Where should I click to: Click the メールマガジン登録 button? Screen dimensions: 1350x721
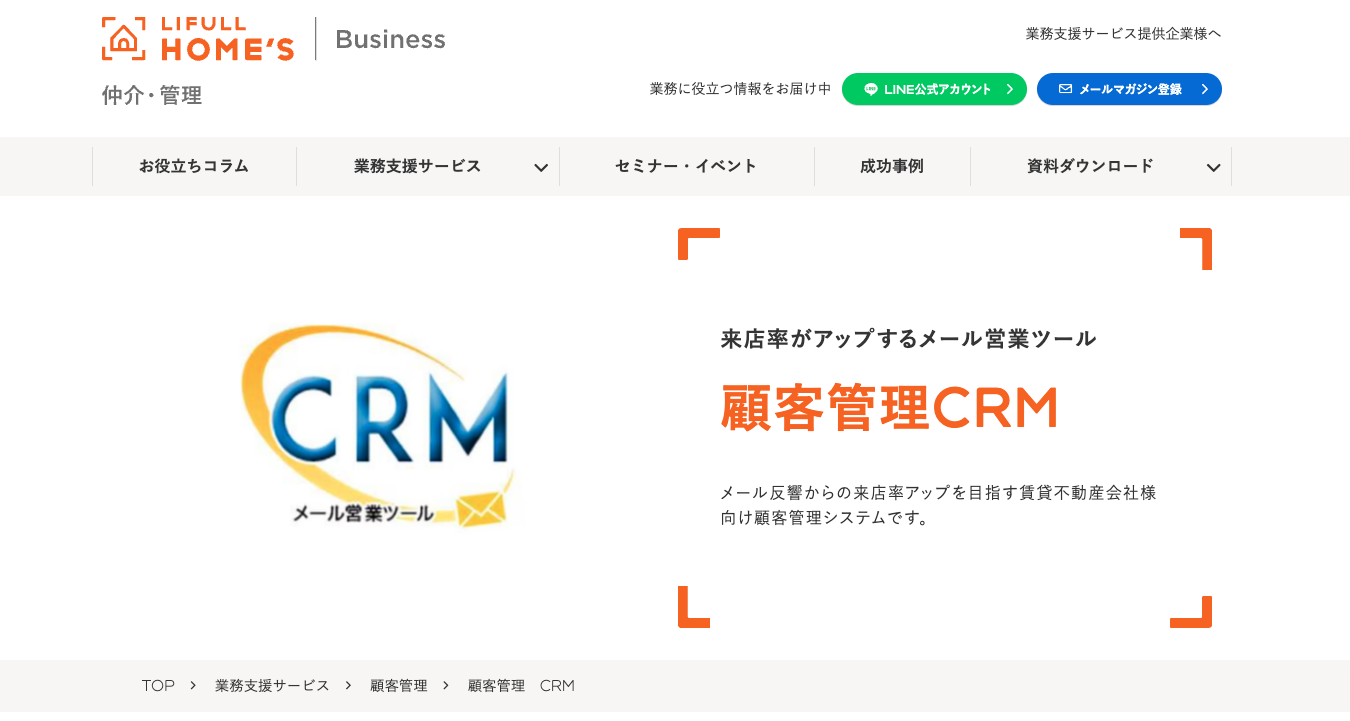(x=1129, y=89)
